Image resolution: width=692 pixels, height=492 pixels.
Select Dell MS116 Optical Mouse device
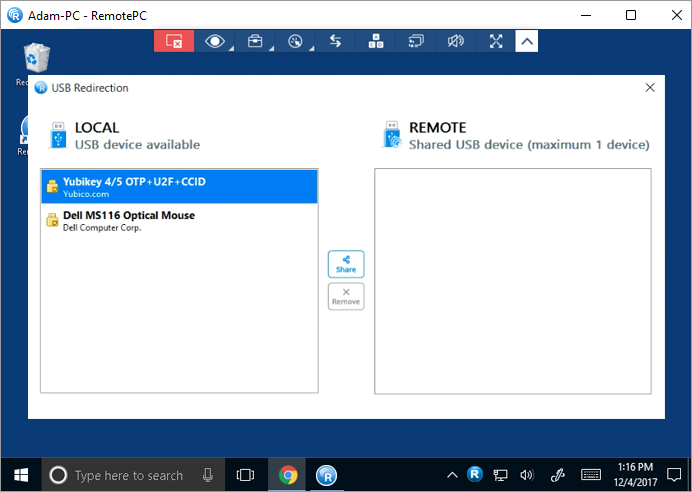(179, 220)
